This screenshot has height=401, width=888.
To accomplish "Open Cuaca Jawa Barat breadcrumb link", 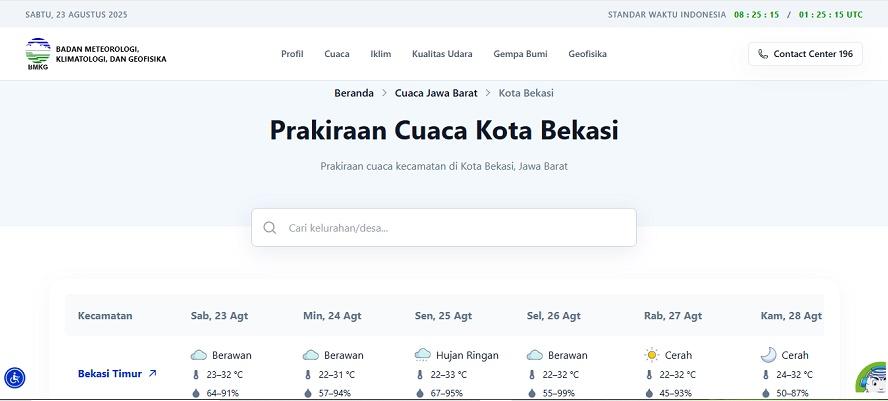I will click(x=434, y=93).
